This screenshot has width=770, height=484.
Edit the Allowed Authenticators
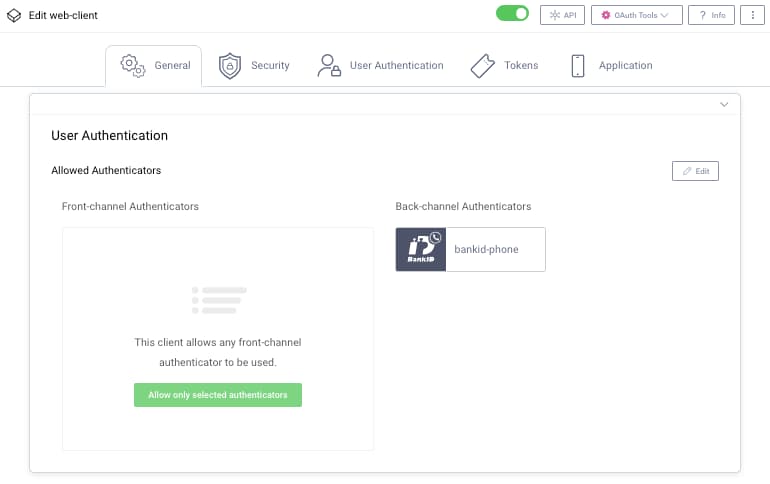click(x=695, y=171)
